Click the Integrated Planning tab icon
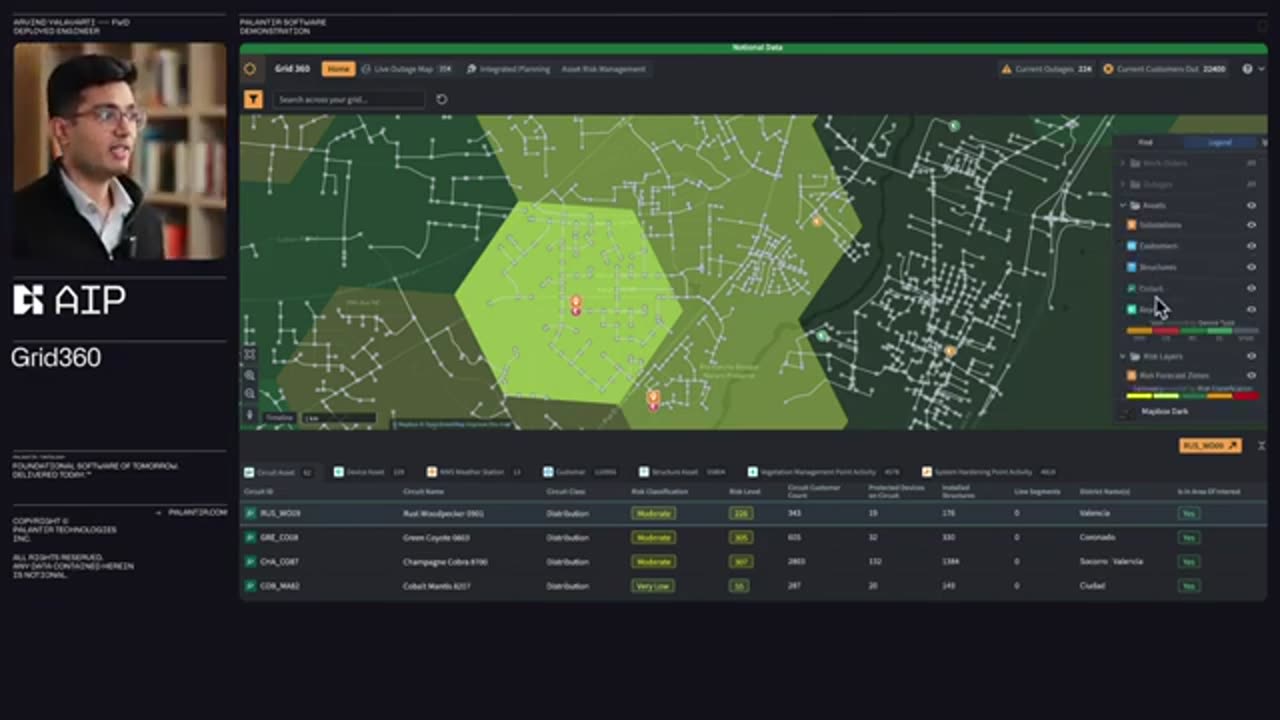Screen dimensions: 1280x720 tap(472, 69)
